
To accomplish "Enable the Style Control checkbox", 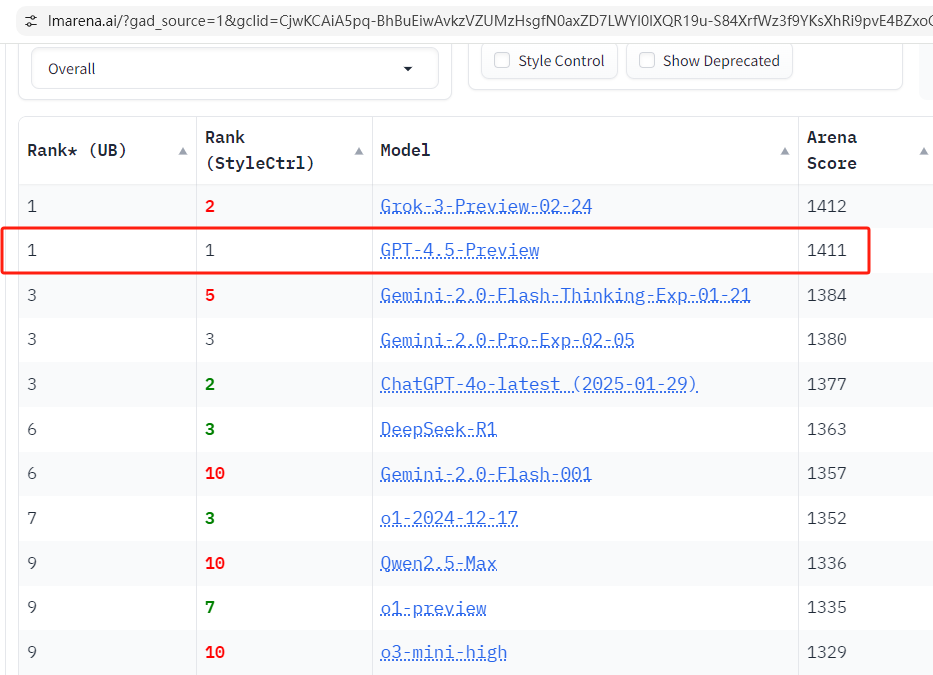I will tap(502, 60).
